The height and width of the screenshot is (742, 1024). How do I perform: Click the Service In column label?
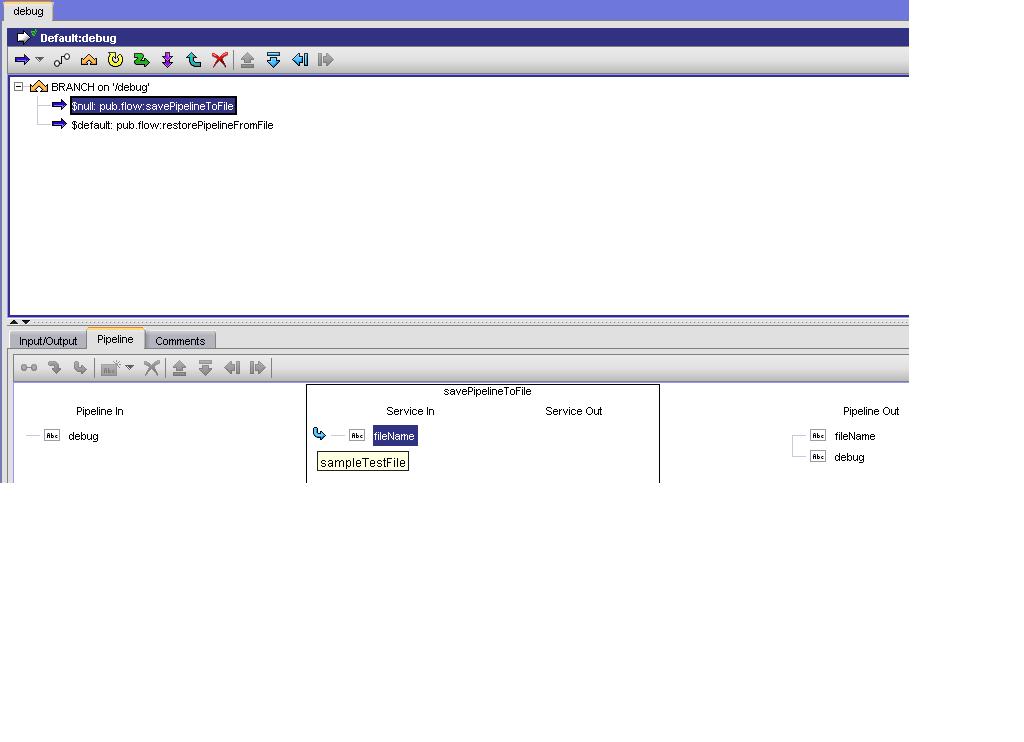tap(410, 411)
